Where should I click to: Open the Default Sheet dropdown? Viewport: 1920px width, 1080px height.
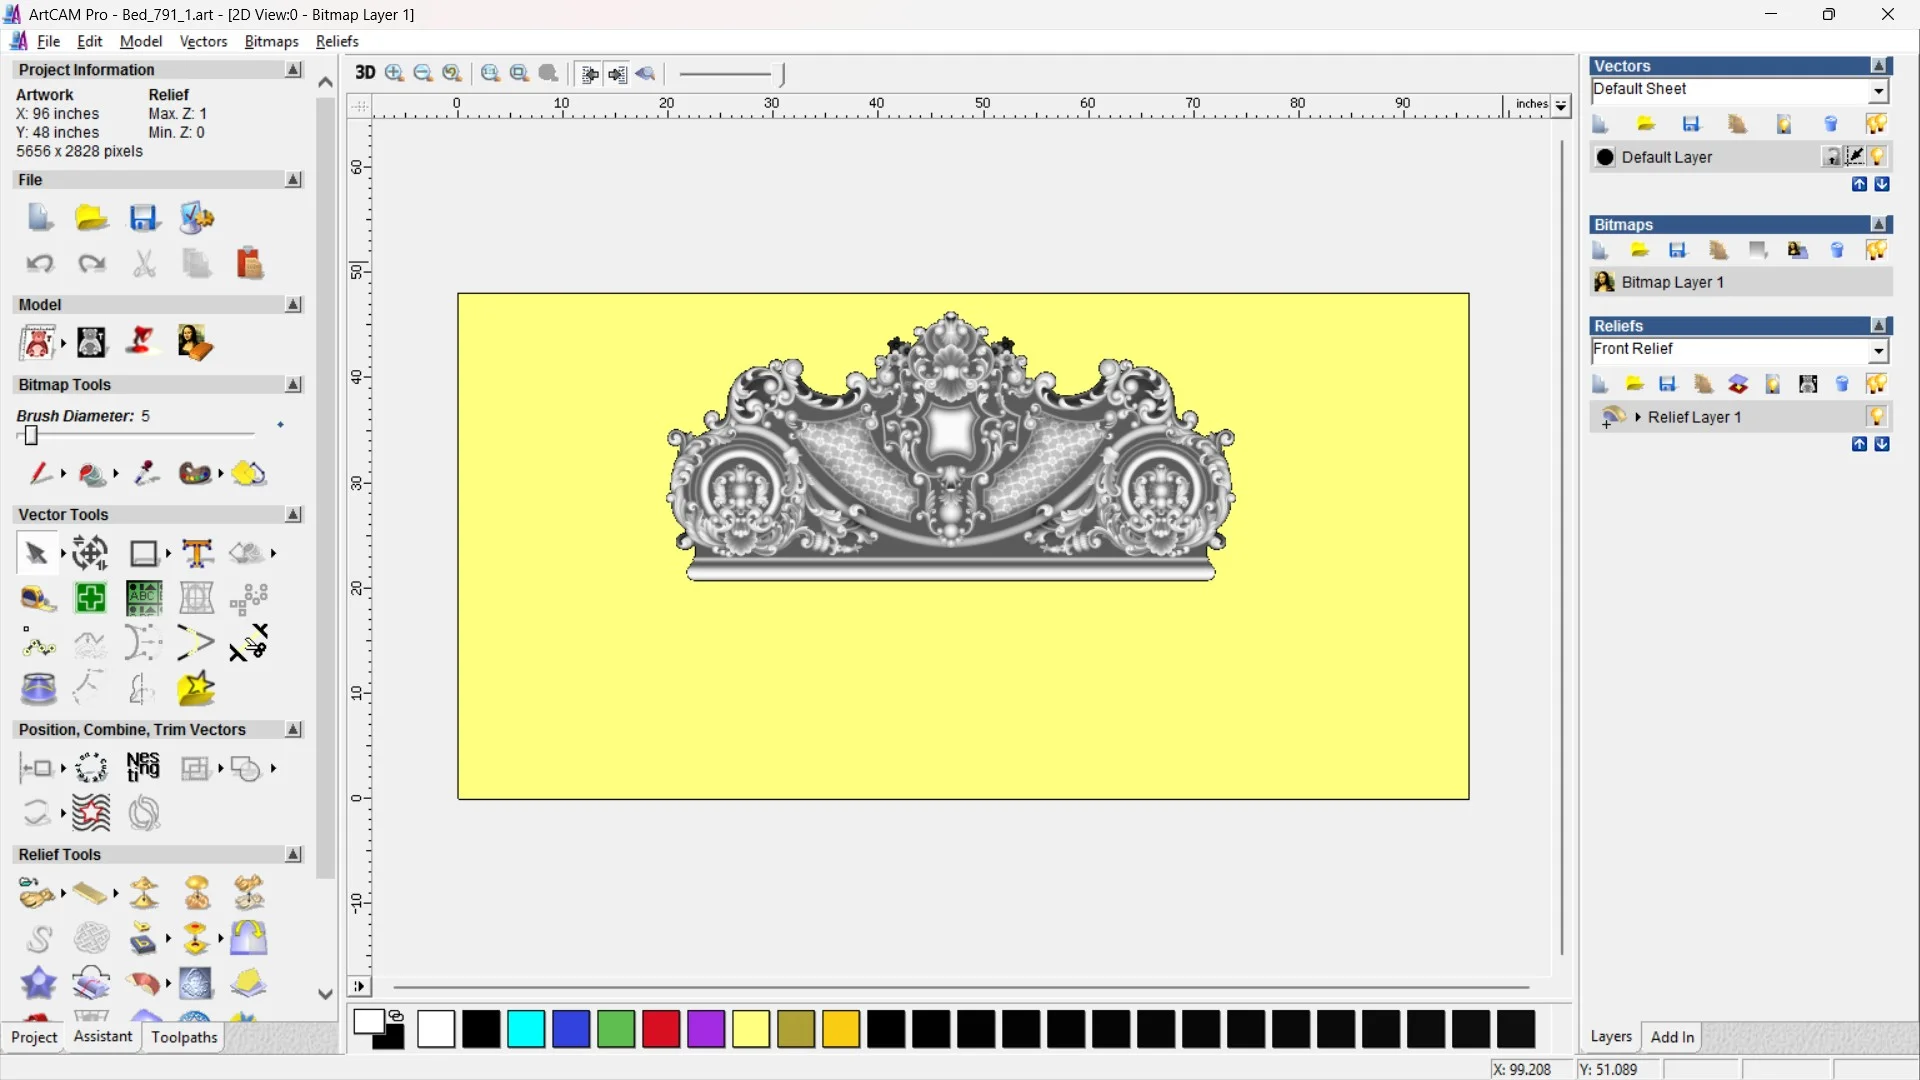1879,91
